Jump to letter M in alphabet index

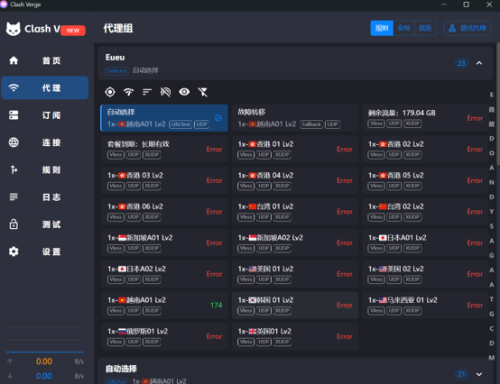click(x=491, y=358)
